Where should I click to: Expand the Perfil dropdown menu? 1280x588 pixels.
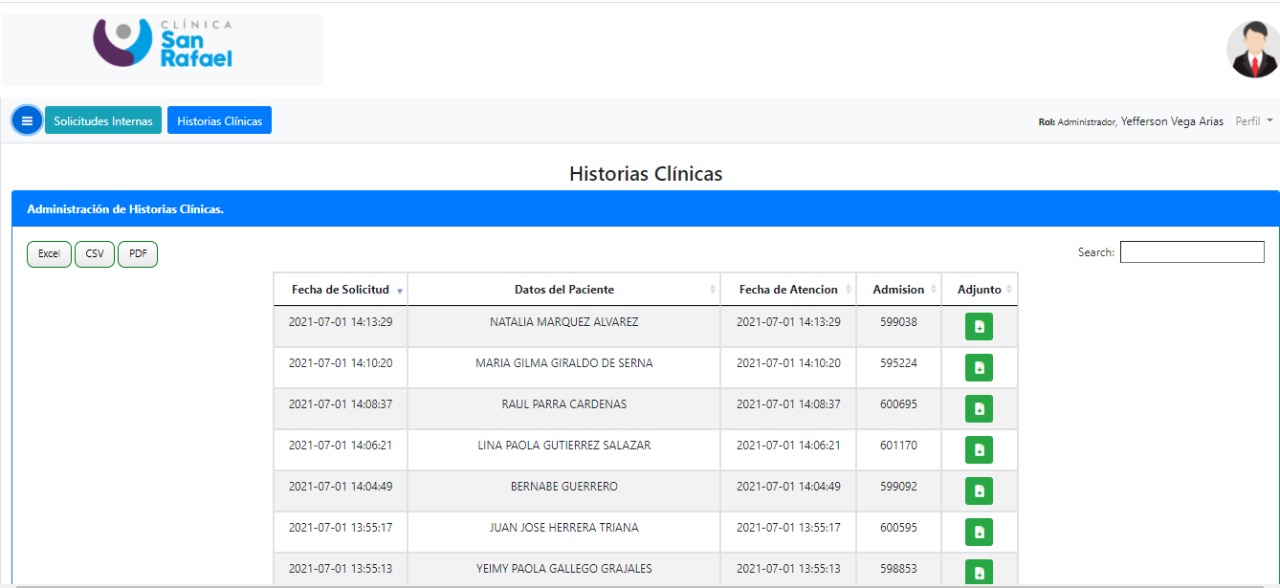pyautogui.click(x=1254, y=121)
